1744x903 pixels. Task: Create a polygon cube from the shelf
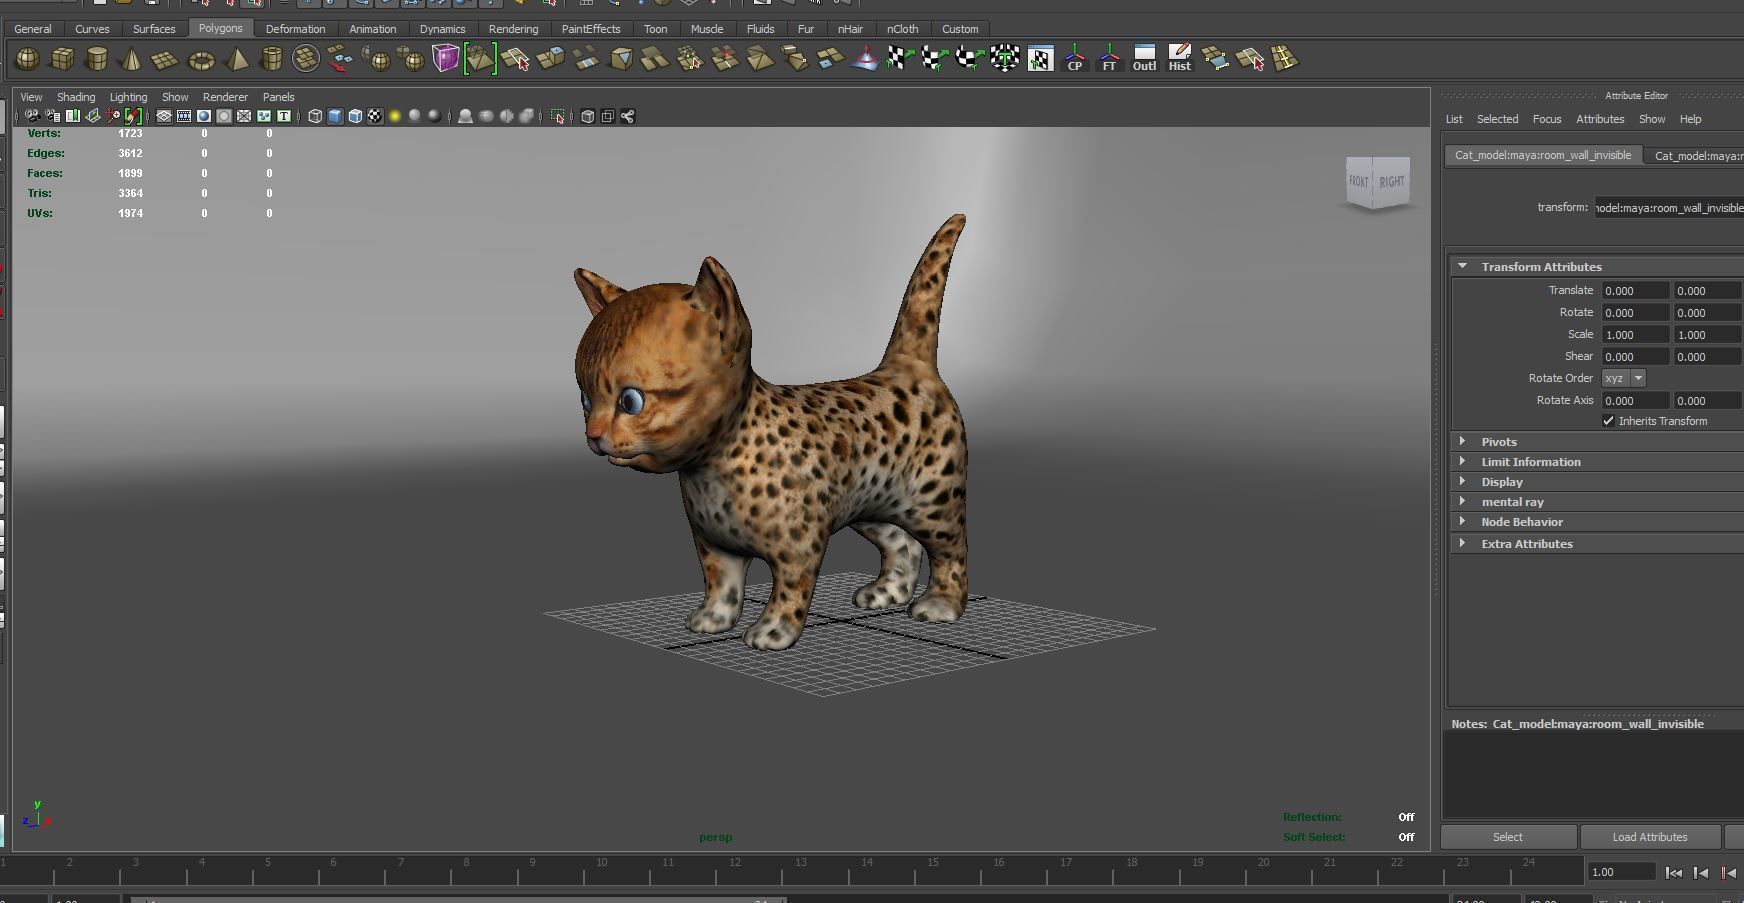tap(62, 59)
